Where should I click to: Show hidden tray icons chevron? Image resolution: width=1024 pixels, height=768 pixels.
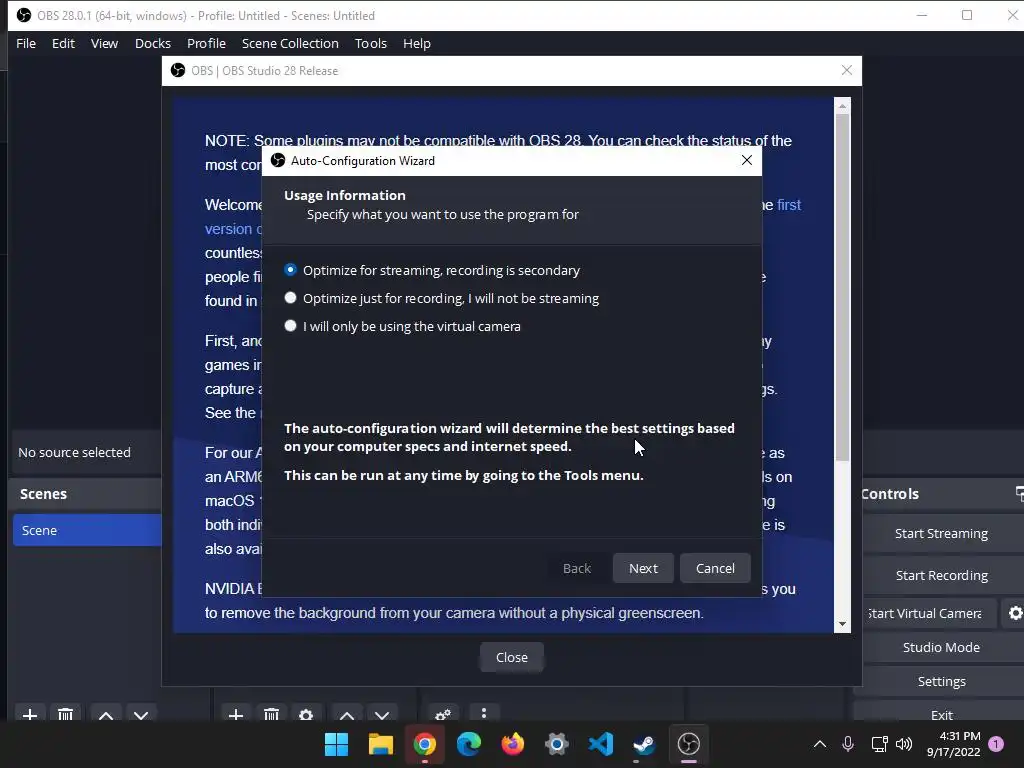click(x=820, y=744)
